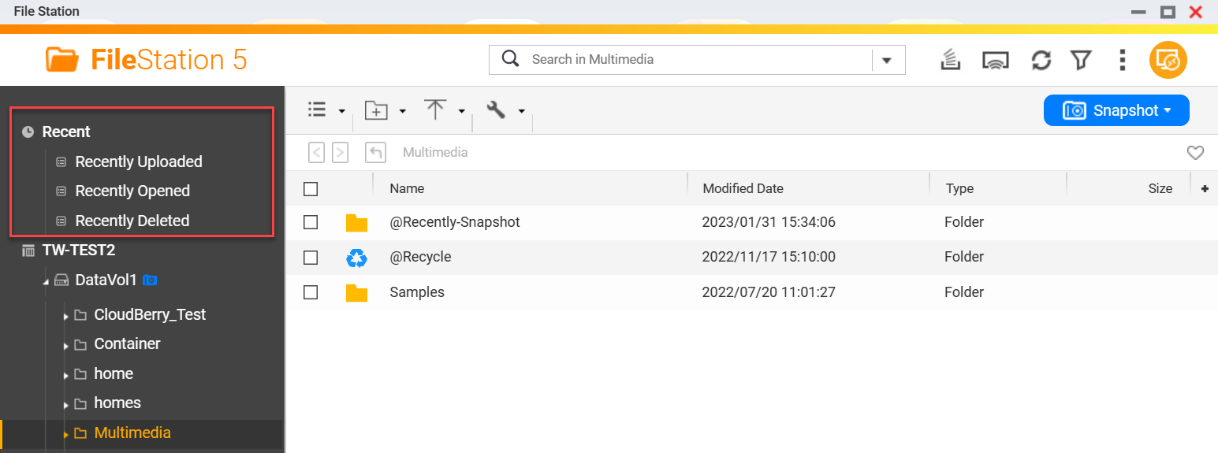Select TW-TEST2 in the sidebar
The image size is (1218, 453).
coord(78,250)
